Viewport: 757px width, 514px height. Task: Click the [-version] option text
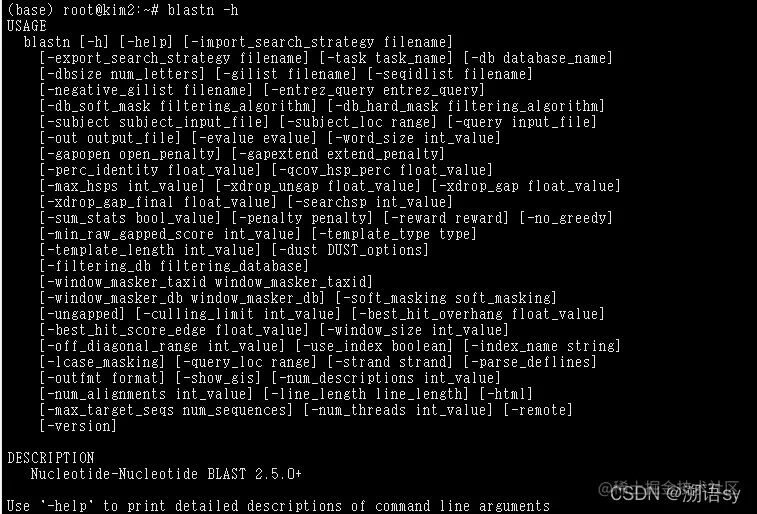pyautogui.click(x=78, y=426)
